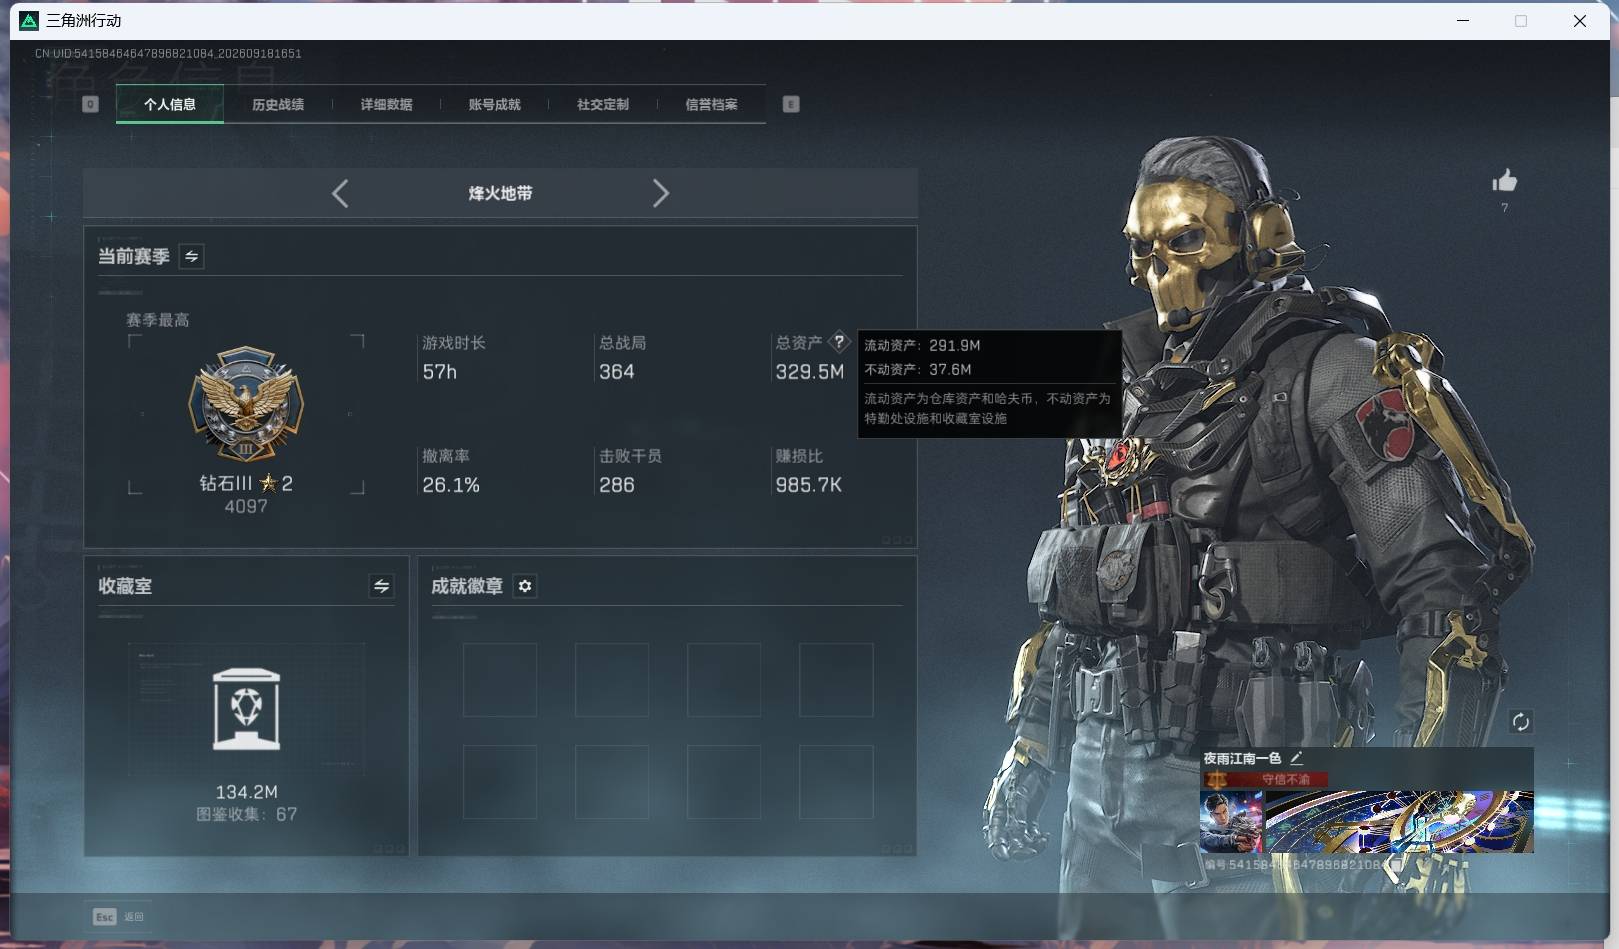1619x949 pixels.
Task: Maximize the 三角洲行动 window
Action: pos(1521,21)
